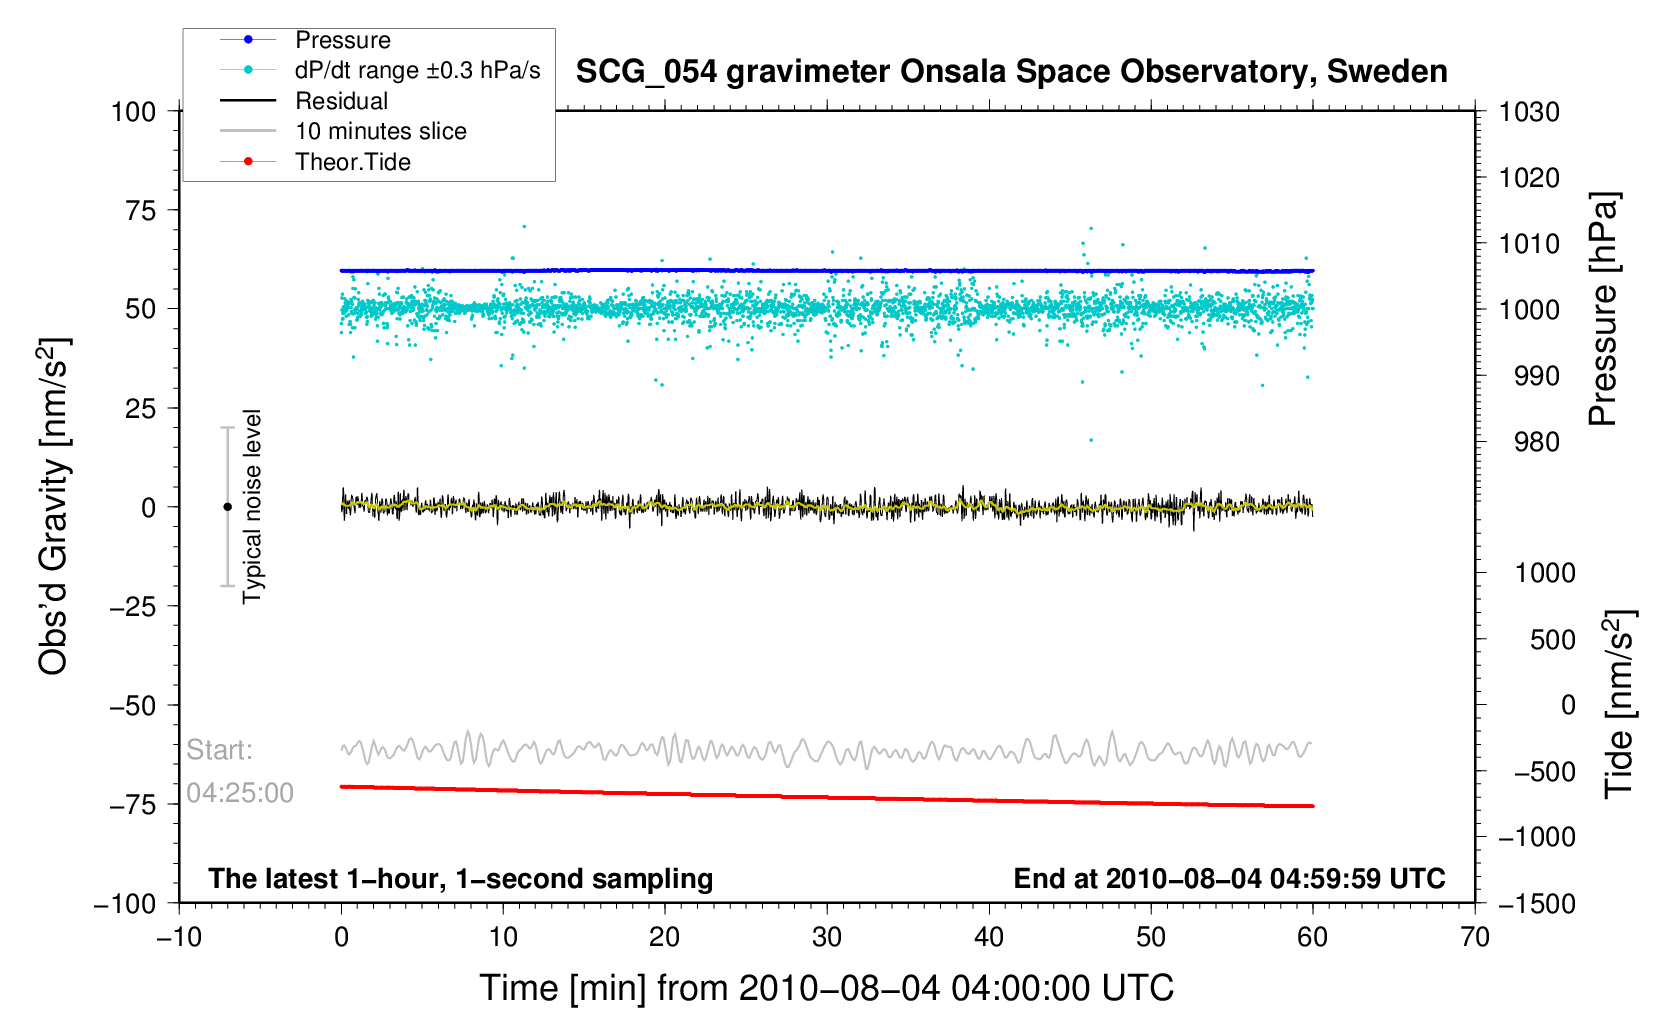Click the 04:25:00 start time text

click(x=240, y=793)
